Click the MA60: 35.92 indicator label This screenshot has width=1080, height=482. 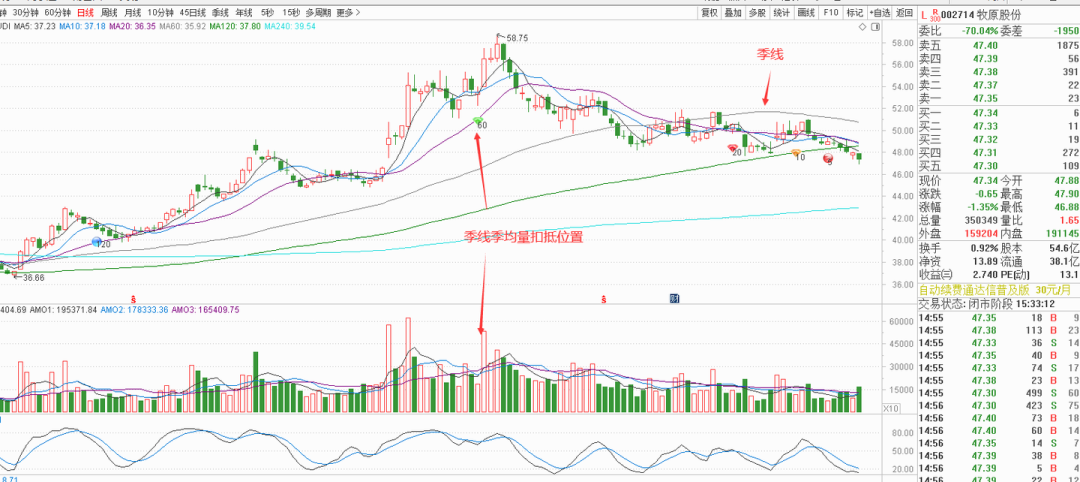(x=183, y=25)
